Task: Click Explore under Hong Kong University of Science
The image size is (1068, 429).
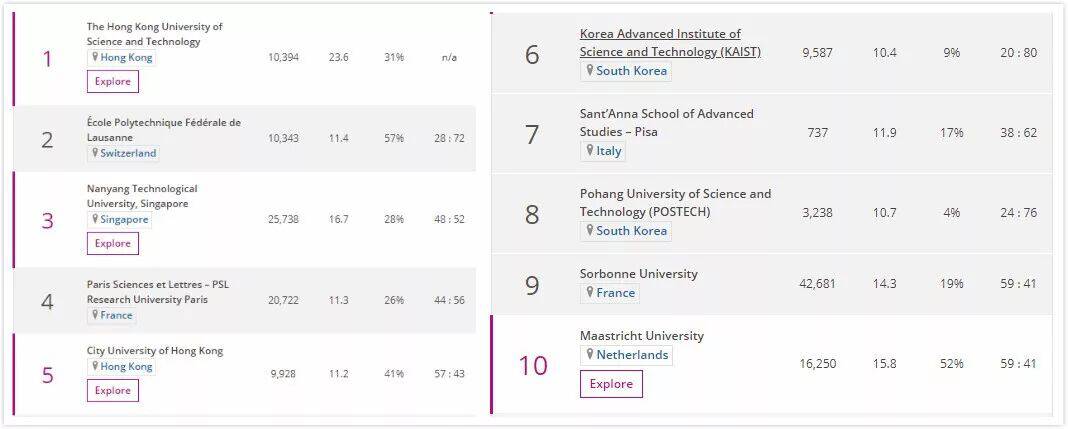Action: coord(112,81)
